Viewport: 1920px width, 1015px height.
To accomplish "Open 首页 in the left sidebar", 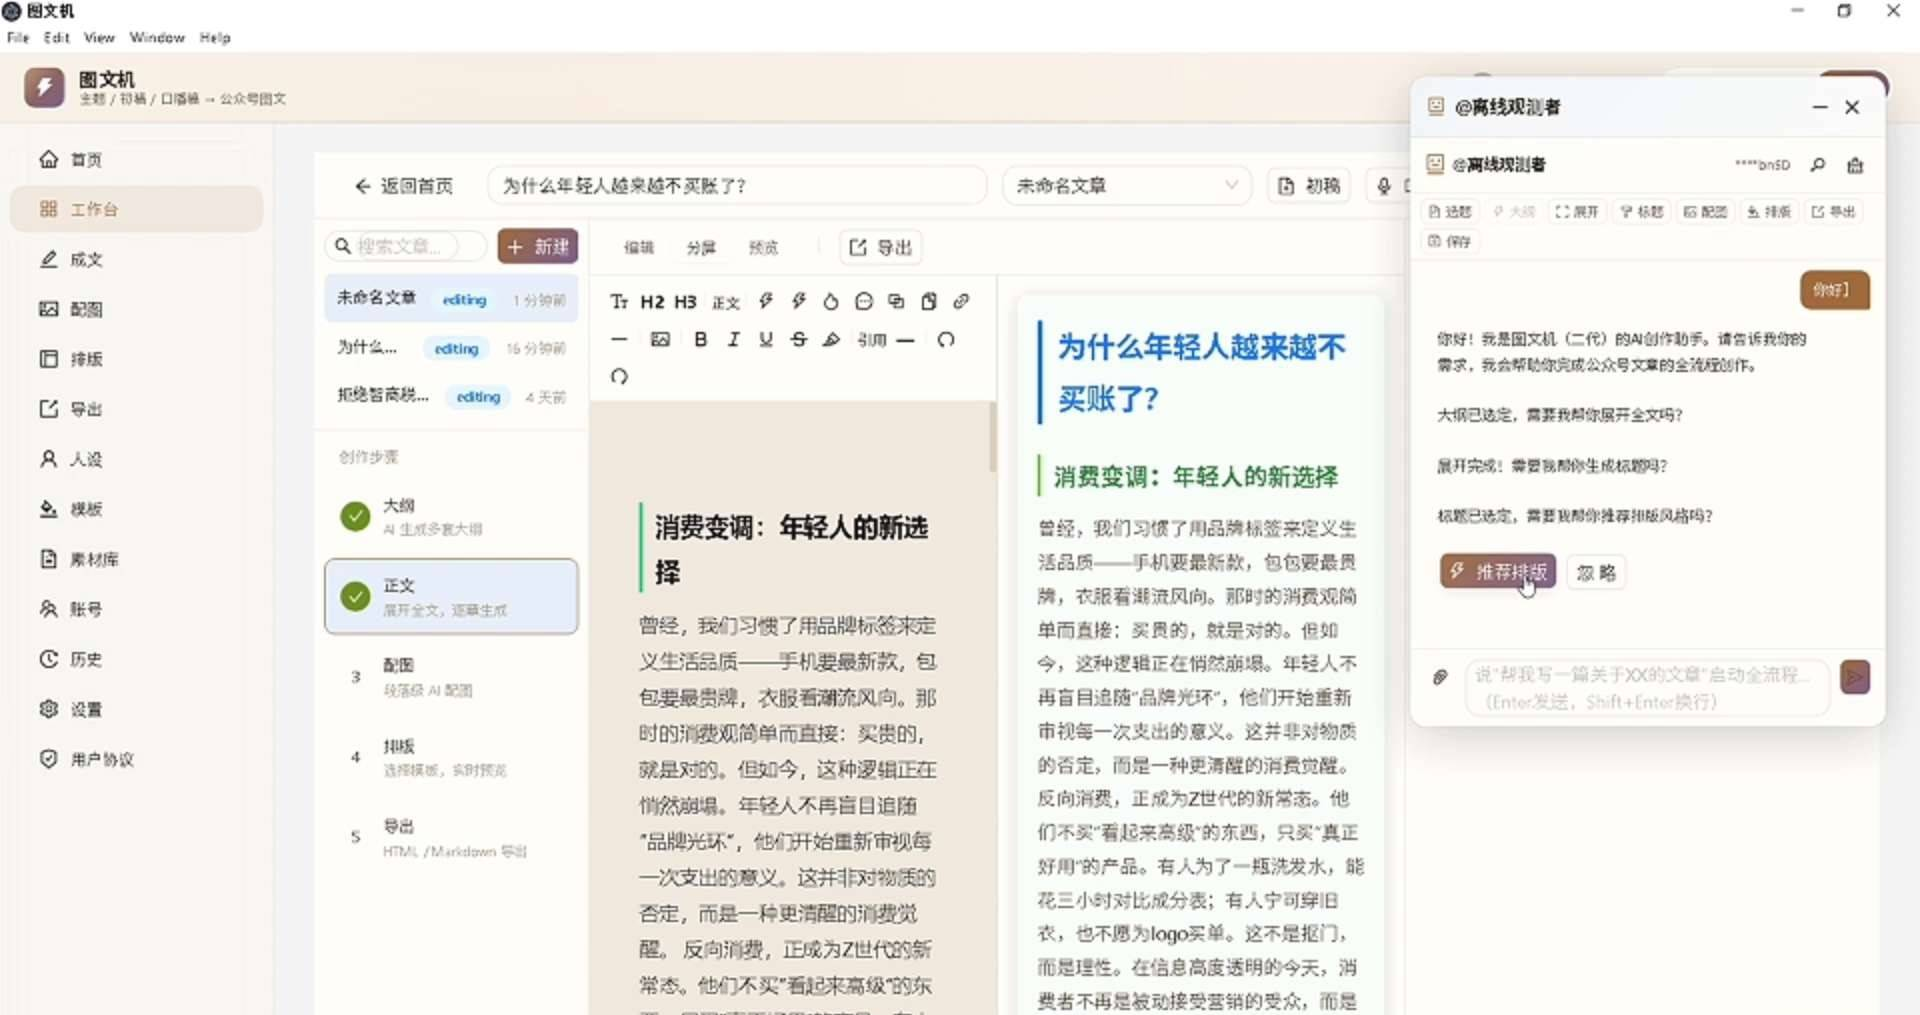I will (137, 160).
